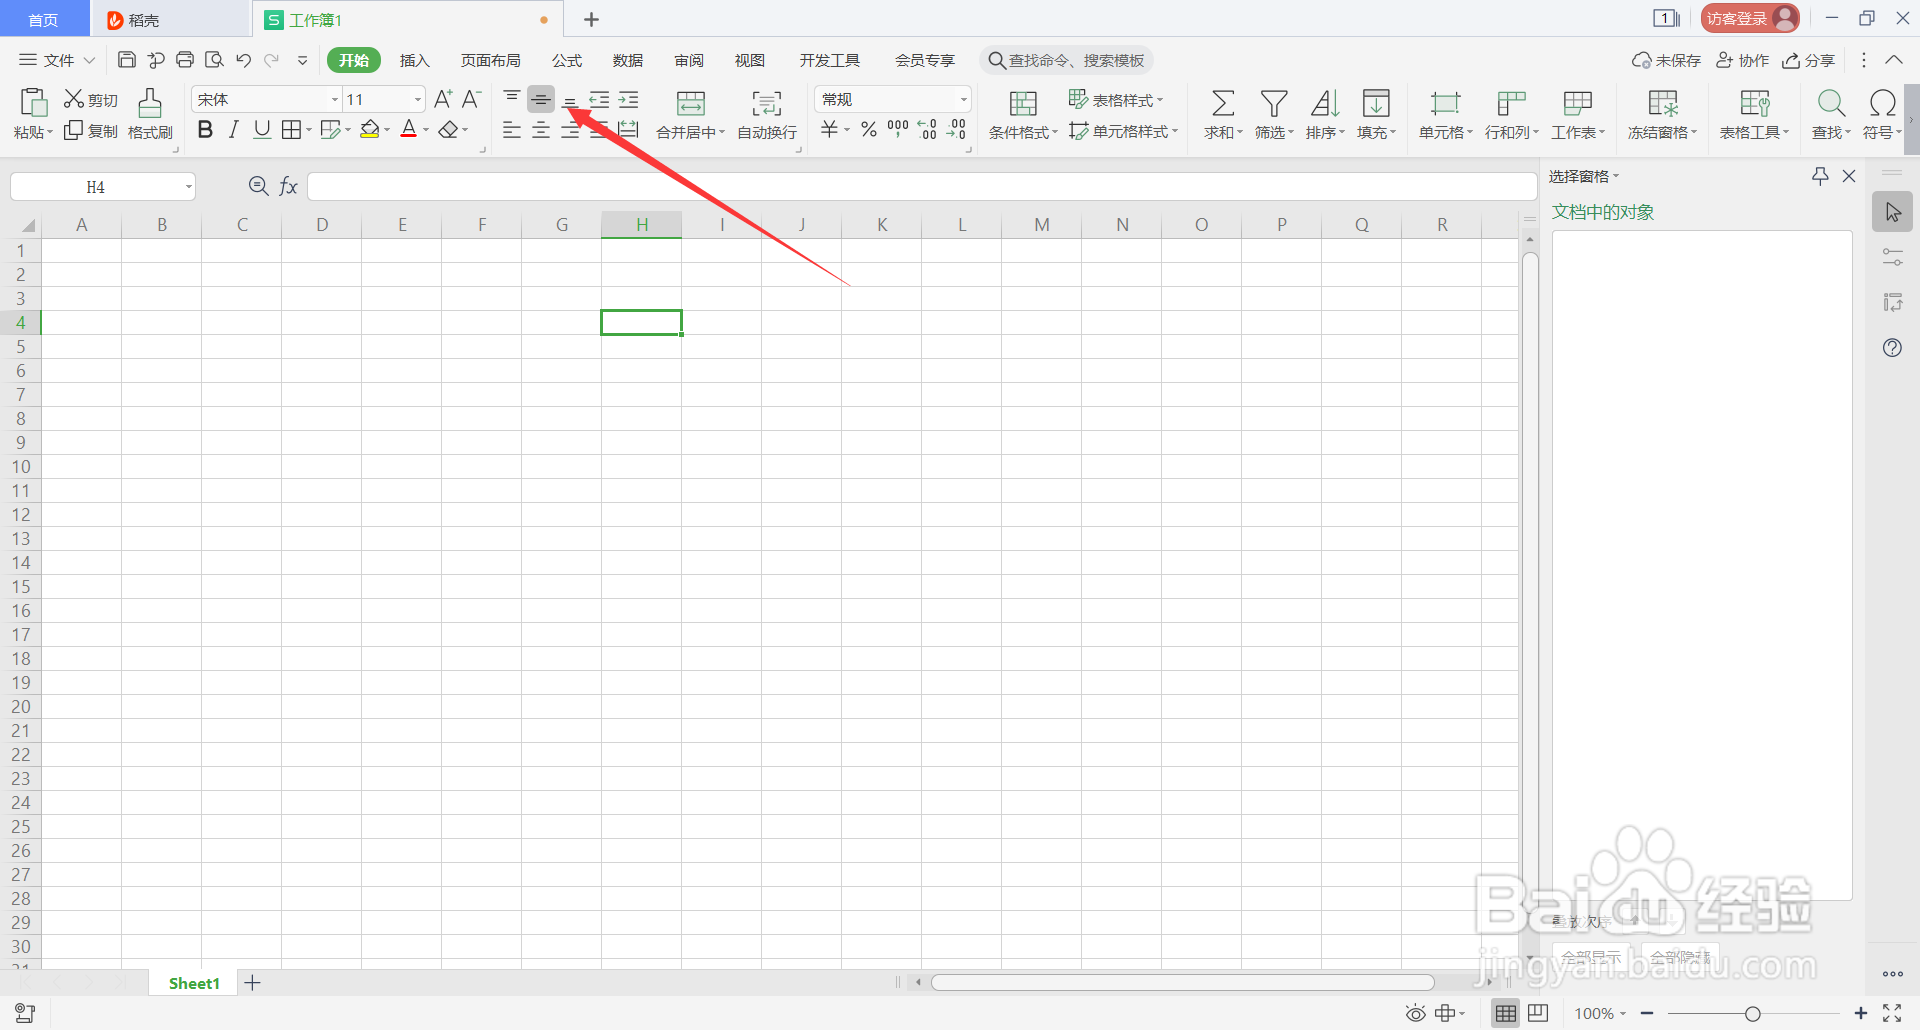The image size is (1920, 1030).
Task: Click the Filter 筛选 funnel icon
Action: [x=1274, y=103]
